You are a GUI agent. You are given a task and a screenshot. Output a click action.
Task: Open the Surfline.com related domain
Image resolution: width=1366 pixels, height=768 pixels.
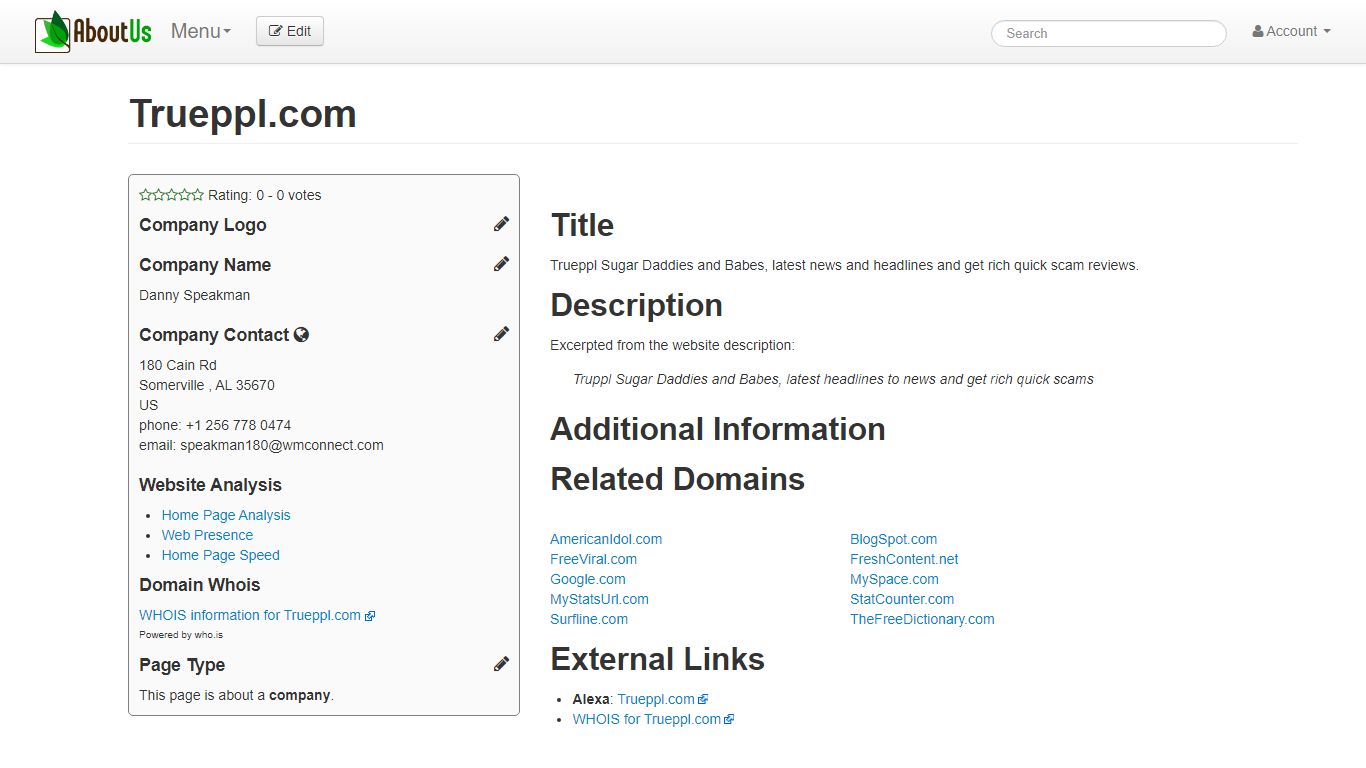589,619
